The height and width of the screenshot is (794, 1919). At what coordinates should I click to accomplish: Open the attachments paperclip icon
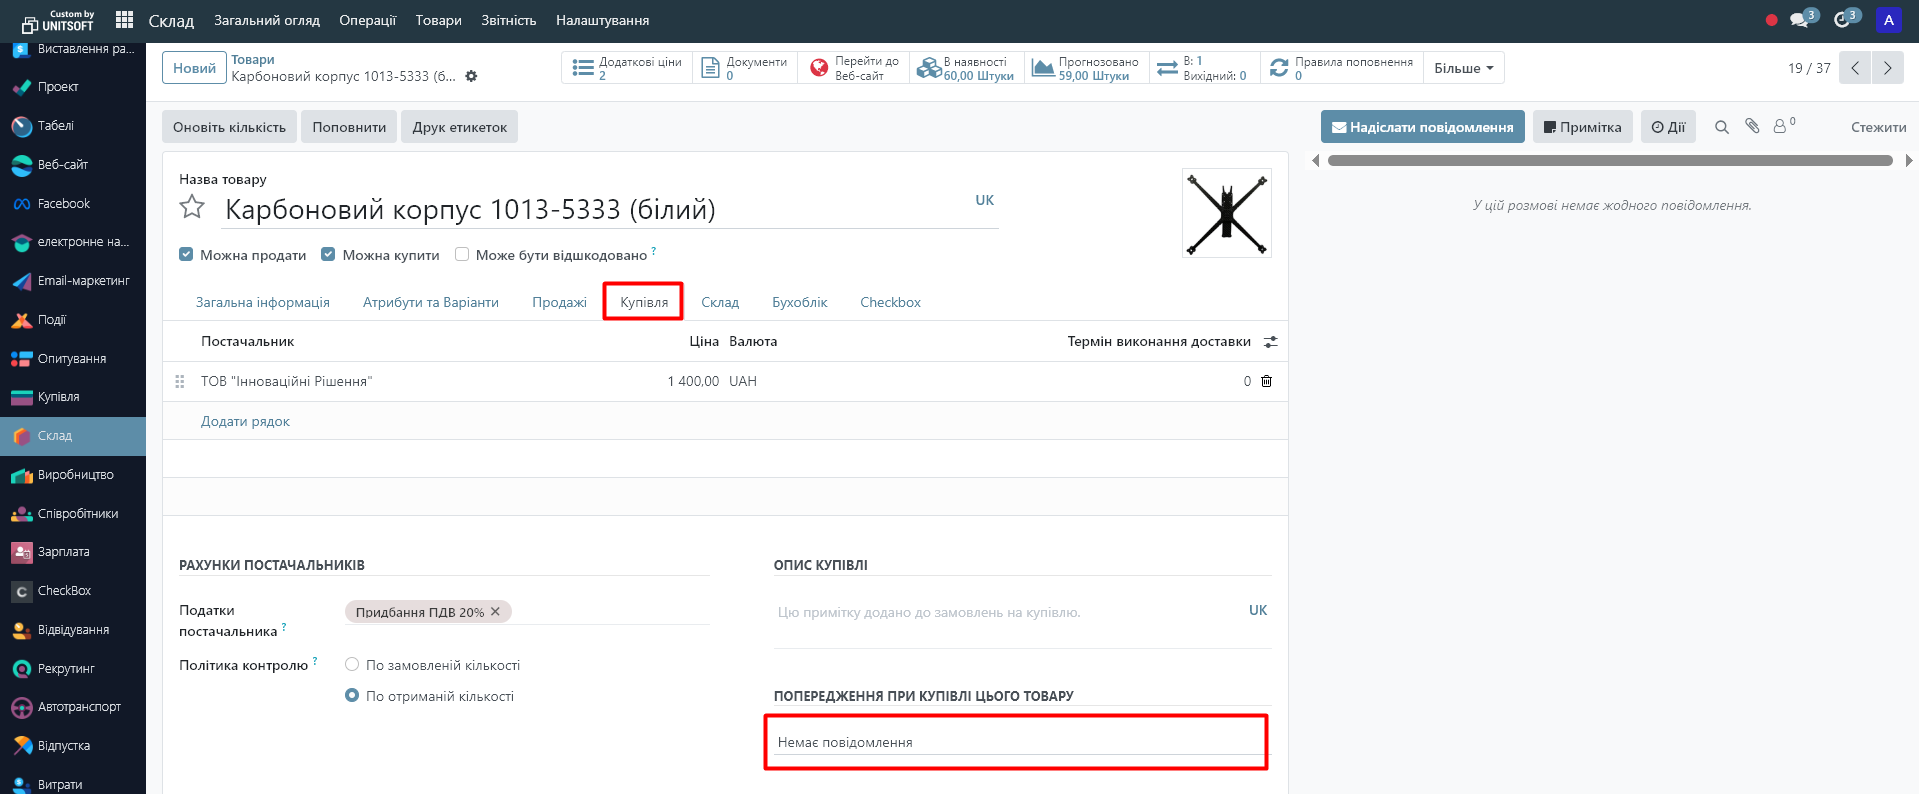pyautogui.click(x=1752, y=126)
